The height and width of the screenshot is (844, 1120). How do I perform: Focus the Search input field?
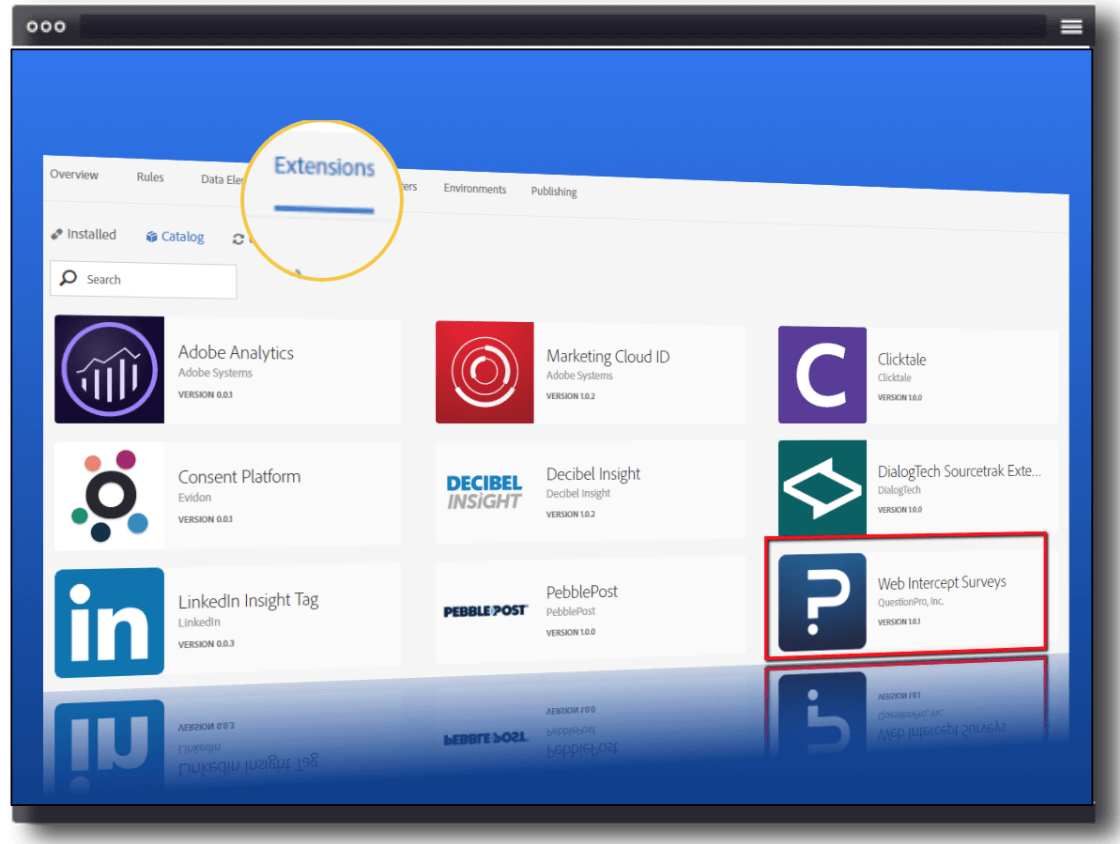144,280
